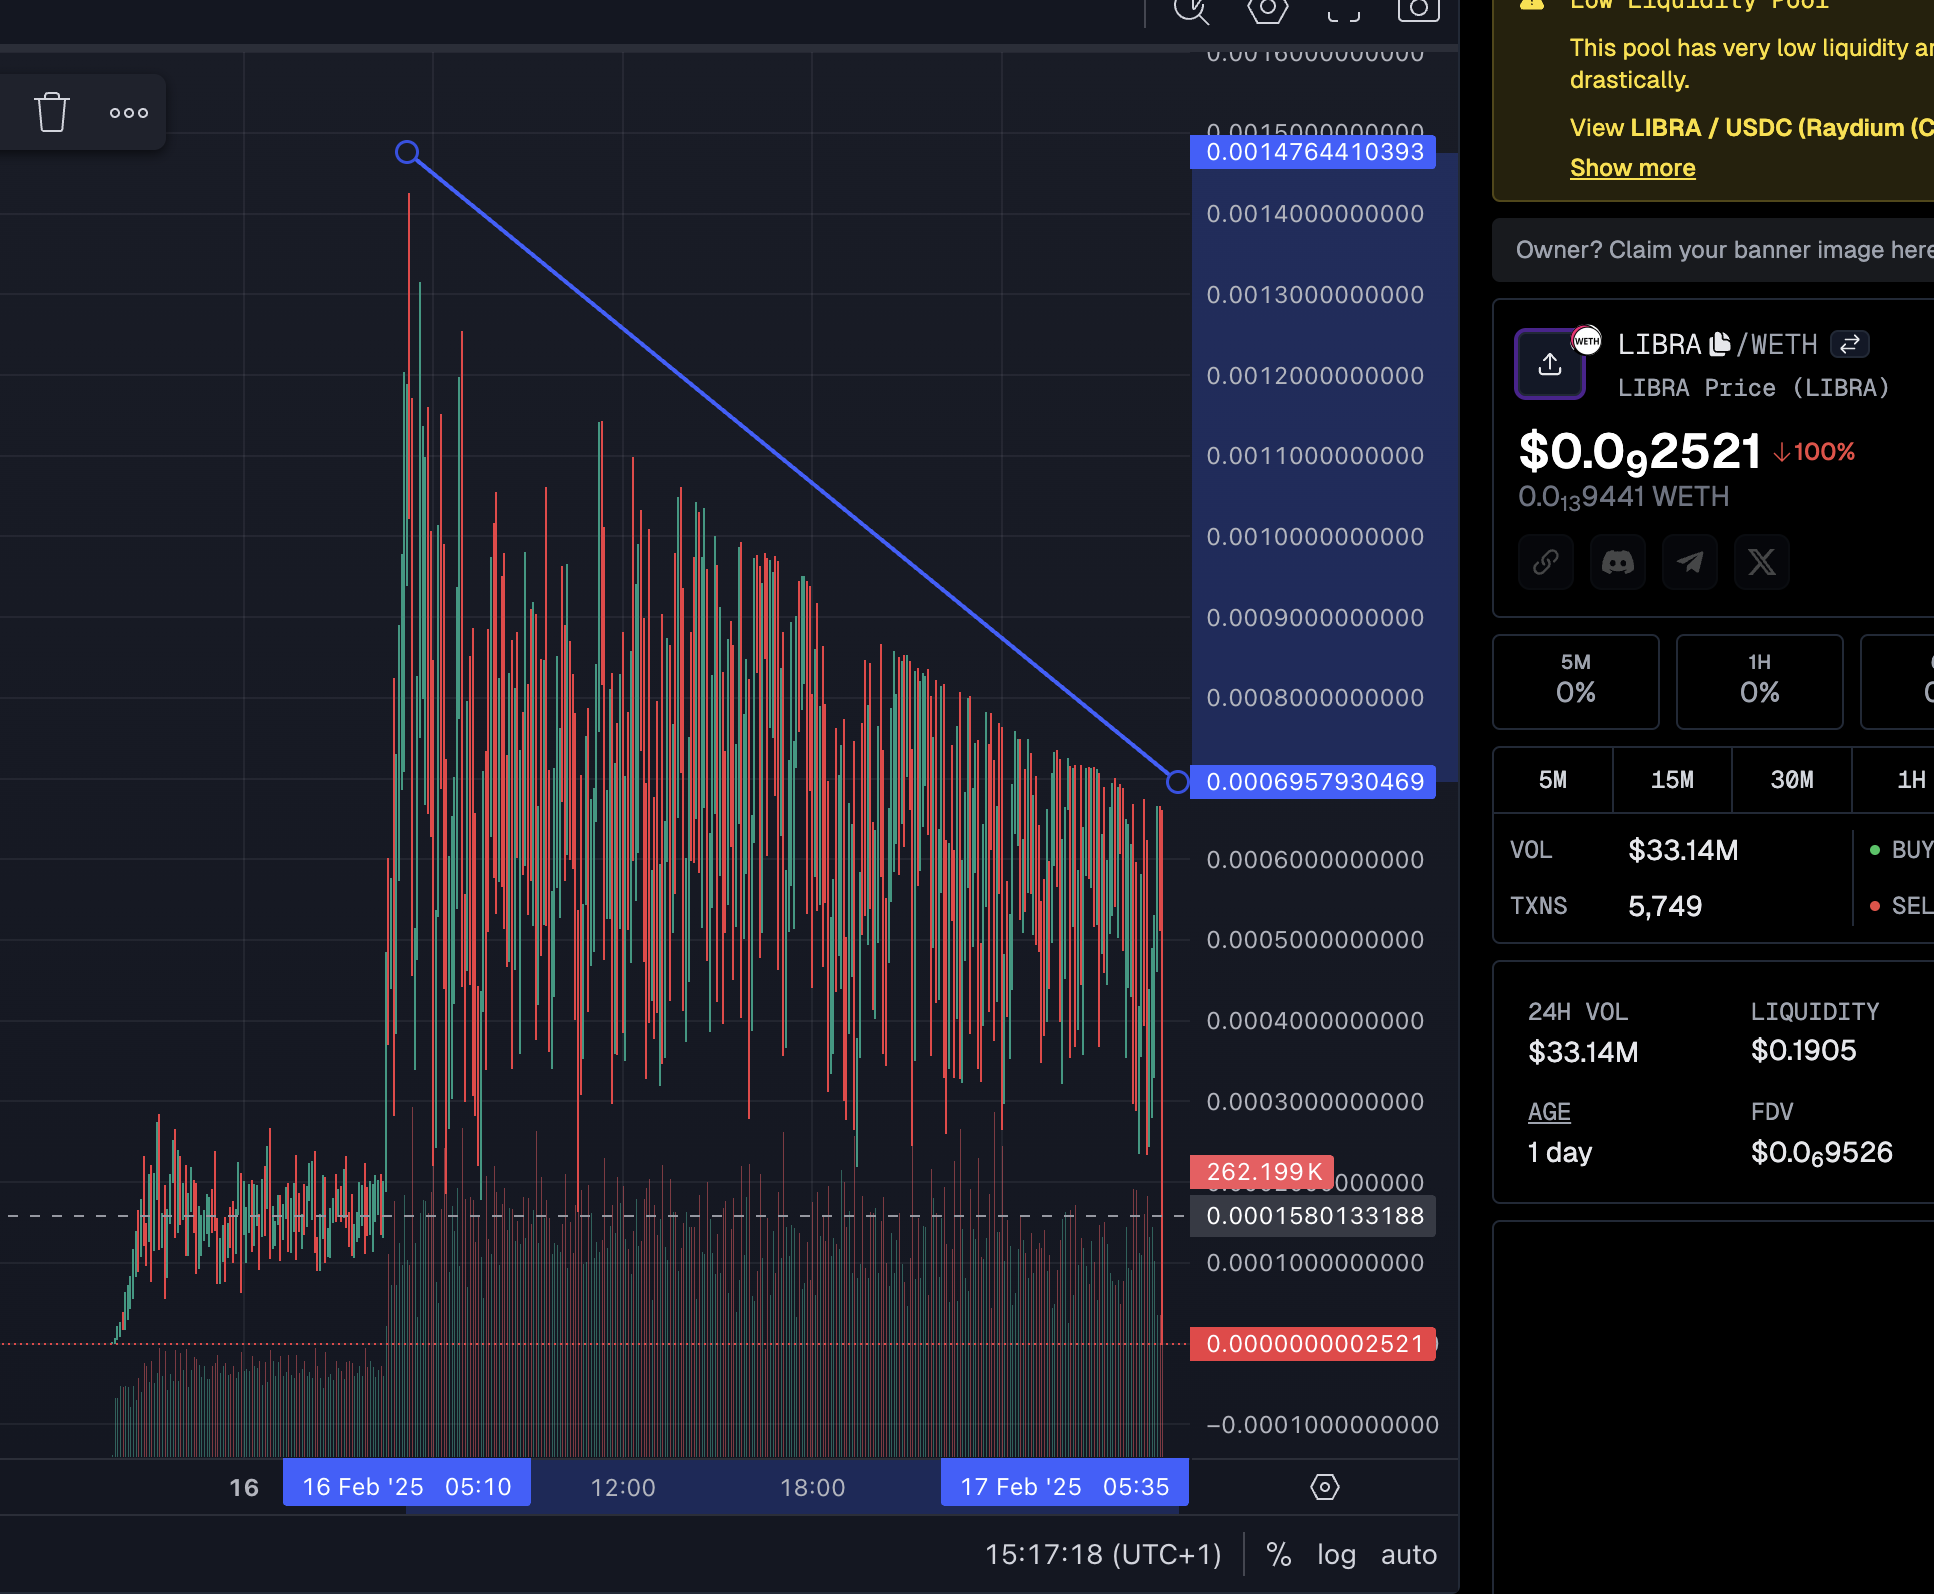This screenshot has width=1934, height=1594.
Task: Click the blue diagonal trend line
Action: click(792, 467)
